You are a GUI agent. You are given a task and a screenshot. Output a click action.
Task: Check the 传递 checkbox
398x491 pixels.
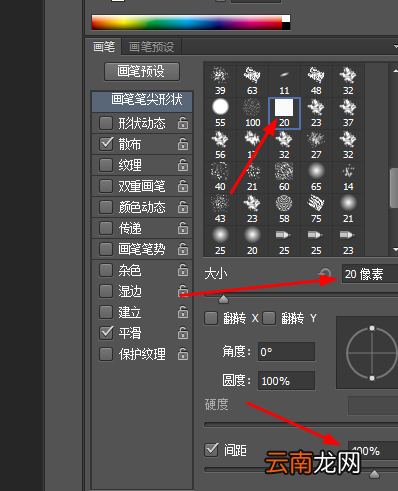click(x=106, y=228)
